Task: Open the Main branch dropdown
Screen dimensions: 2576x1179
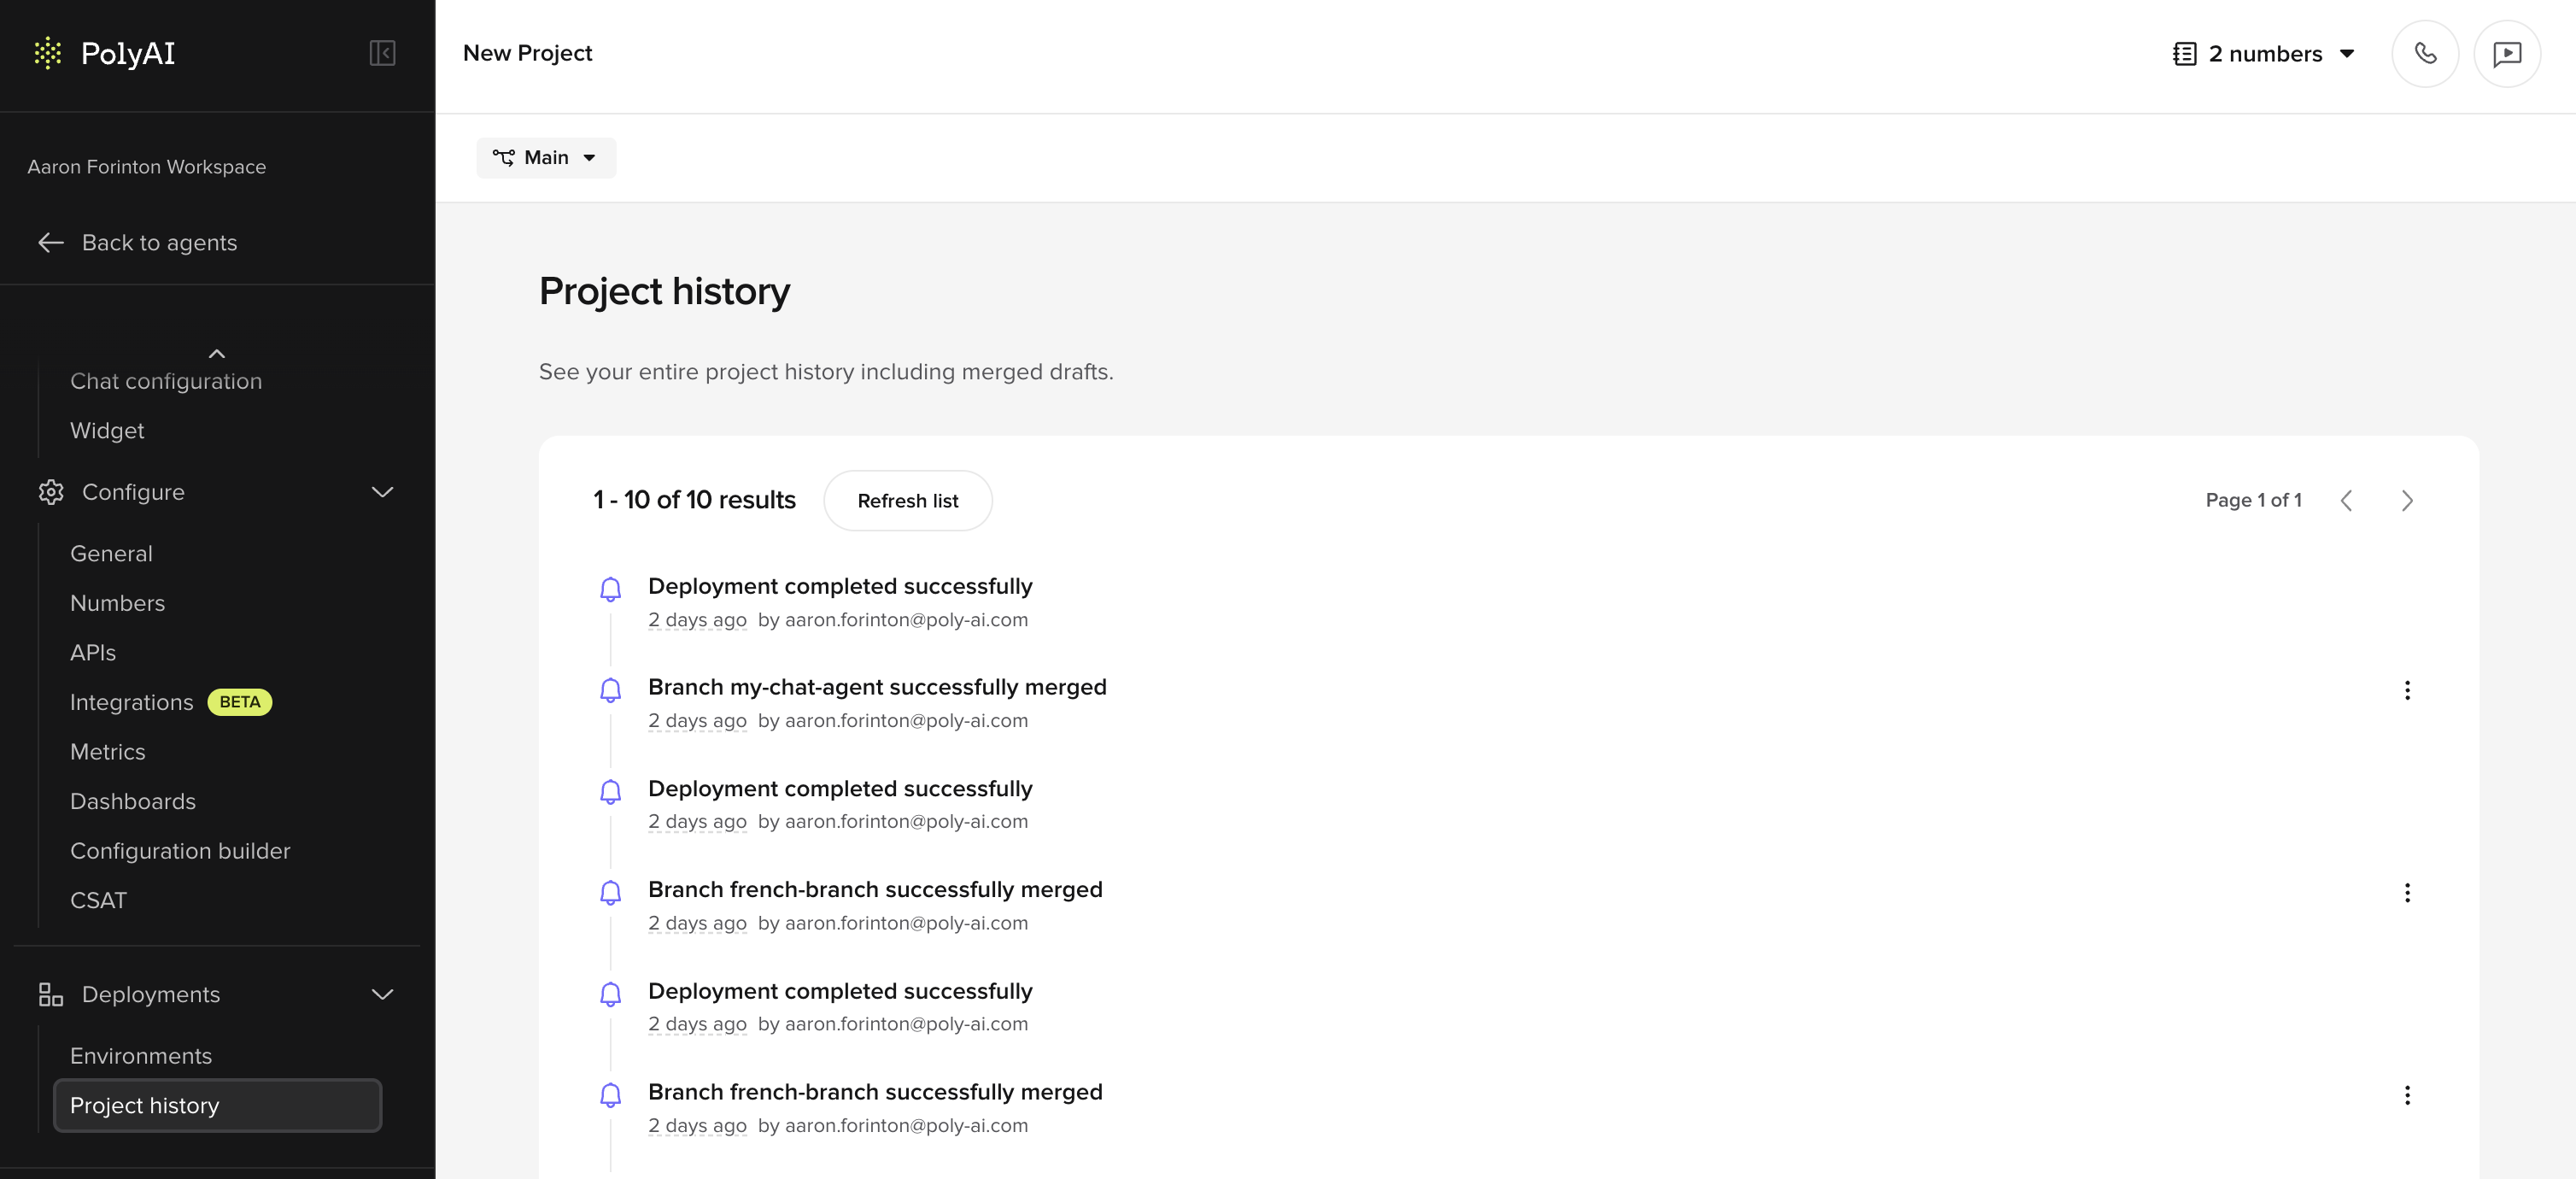Action: click(546, 157)
